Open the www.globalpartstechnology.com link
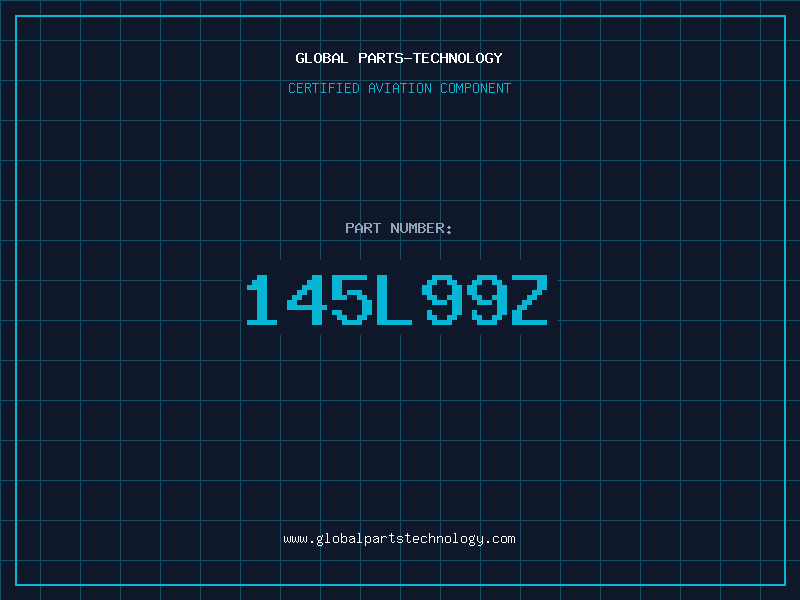 [399, 539]
